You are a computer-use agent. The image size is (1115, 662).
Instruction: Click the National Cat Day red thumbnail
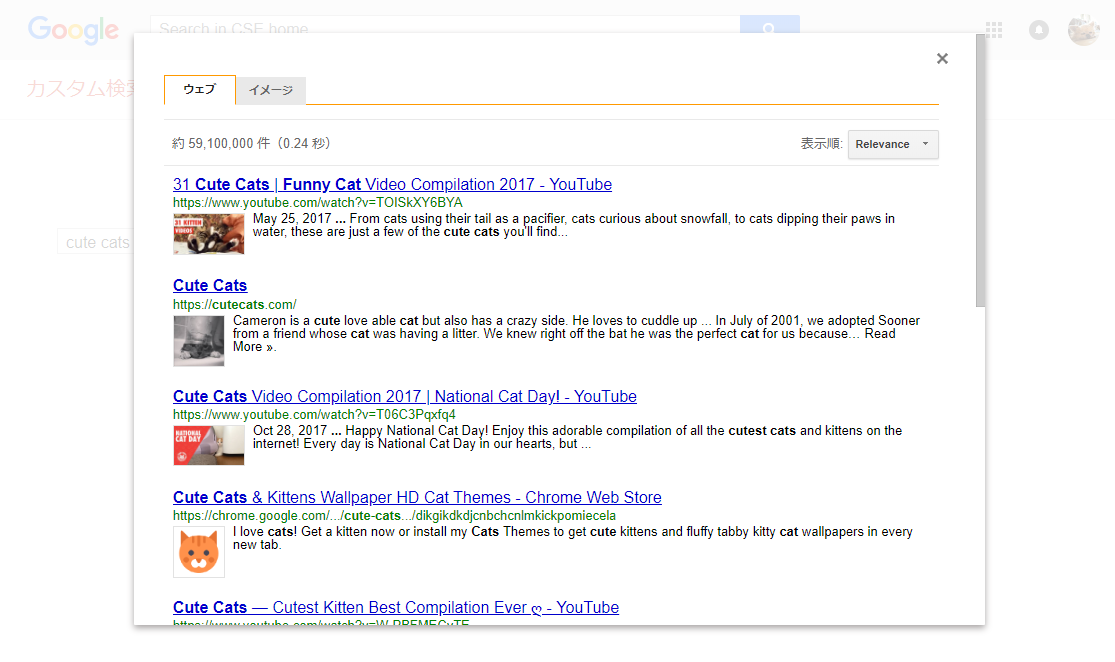coord(208,445)
